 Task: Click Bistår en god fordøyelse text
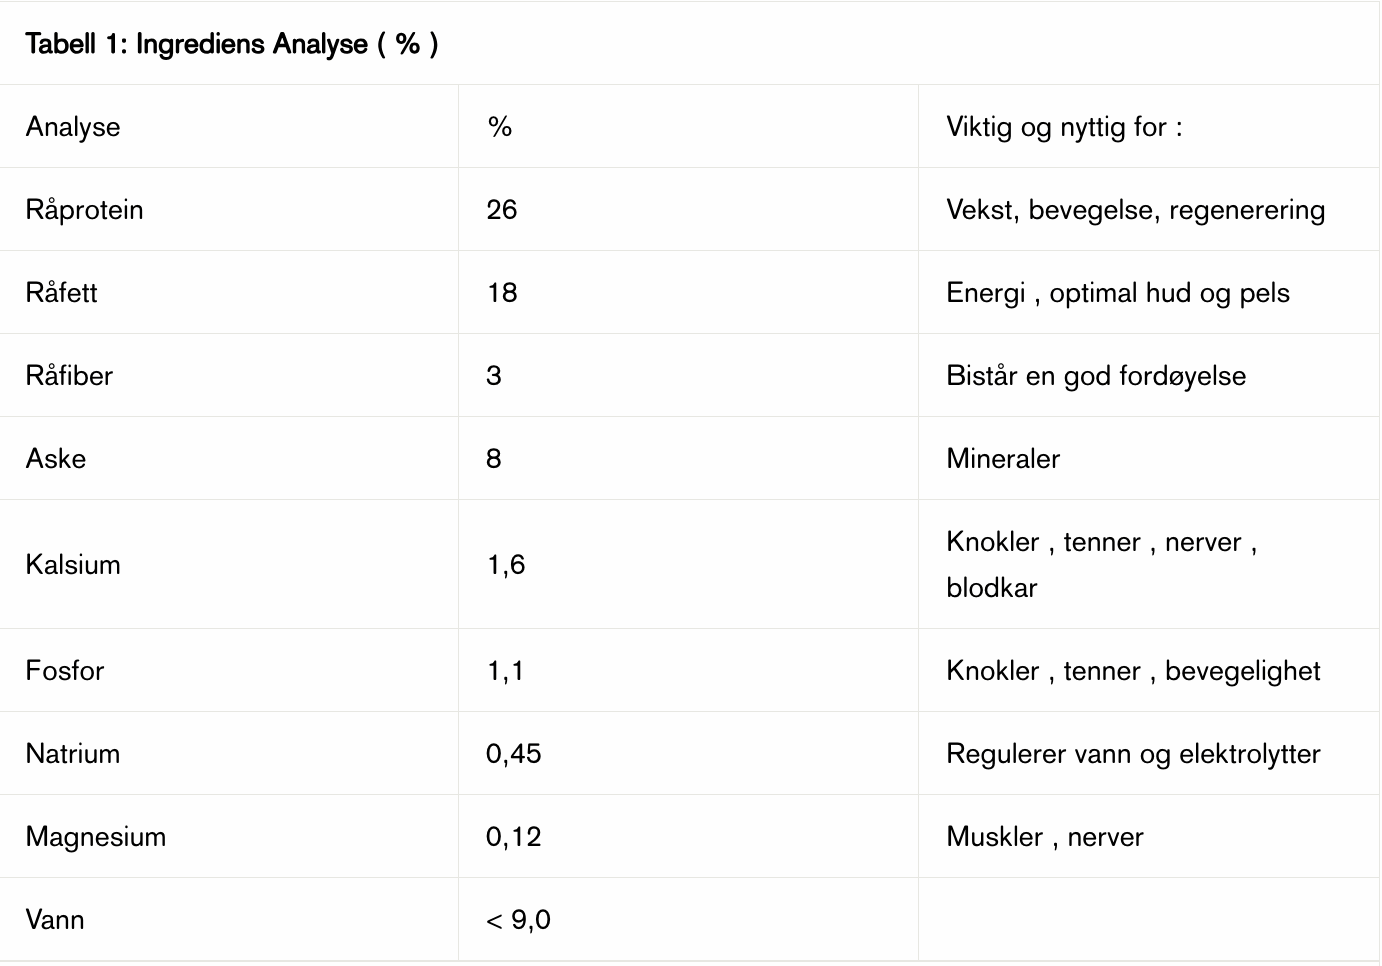pyautogui.click(x=1096, y=376)
